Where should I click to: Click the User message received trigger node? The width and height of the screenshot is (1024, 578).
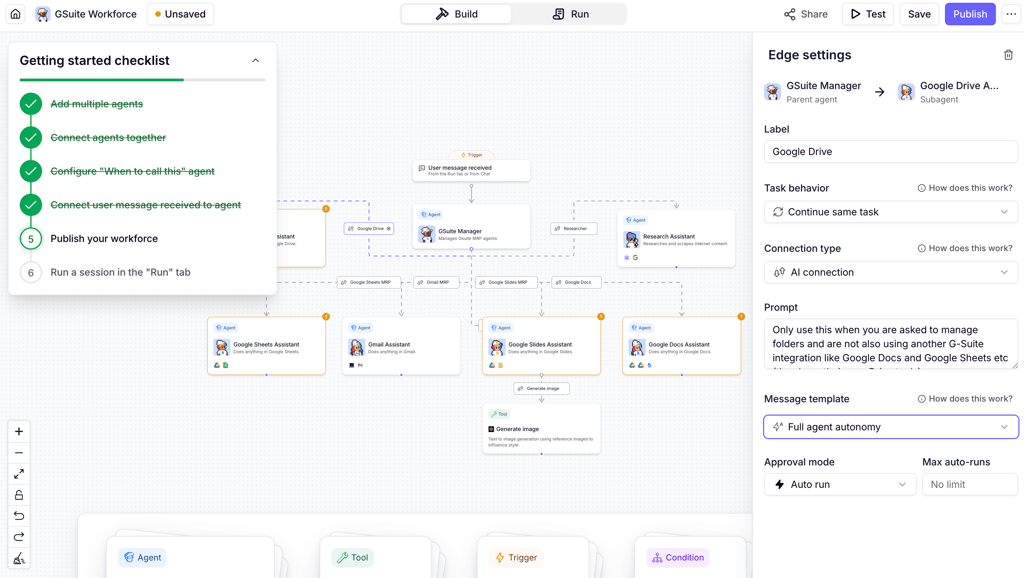point(472,170)
